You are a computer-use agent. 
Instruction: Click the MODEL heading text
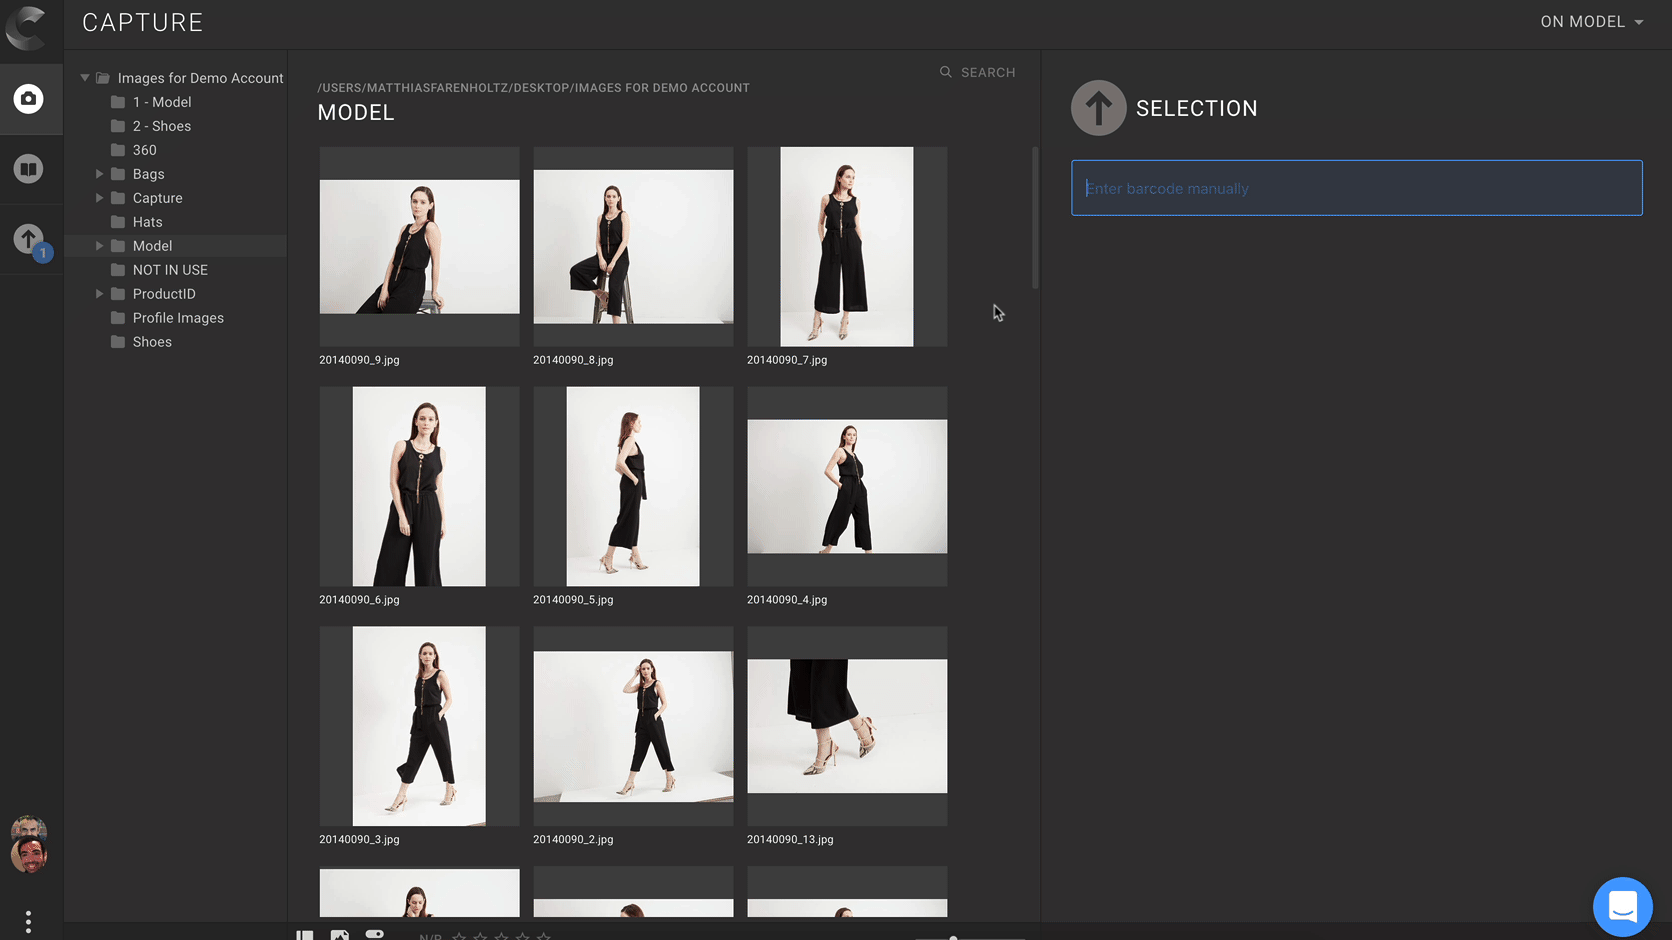click(x=356, y=113)
